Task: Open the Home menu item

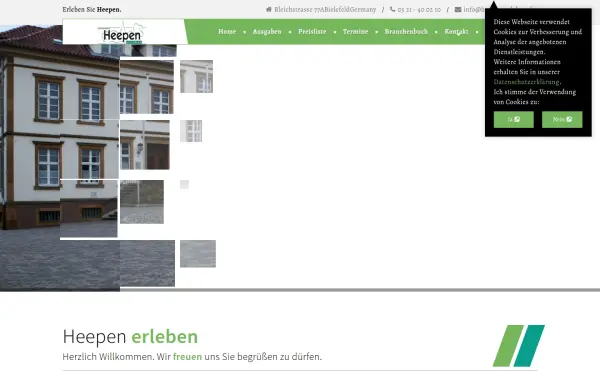Action: click(227, 32)
